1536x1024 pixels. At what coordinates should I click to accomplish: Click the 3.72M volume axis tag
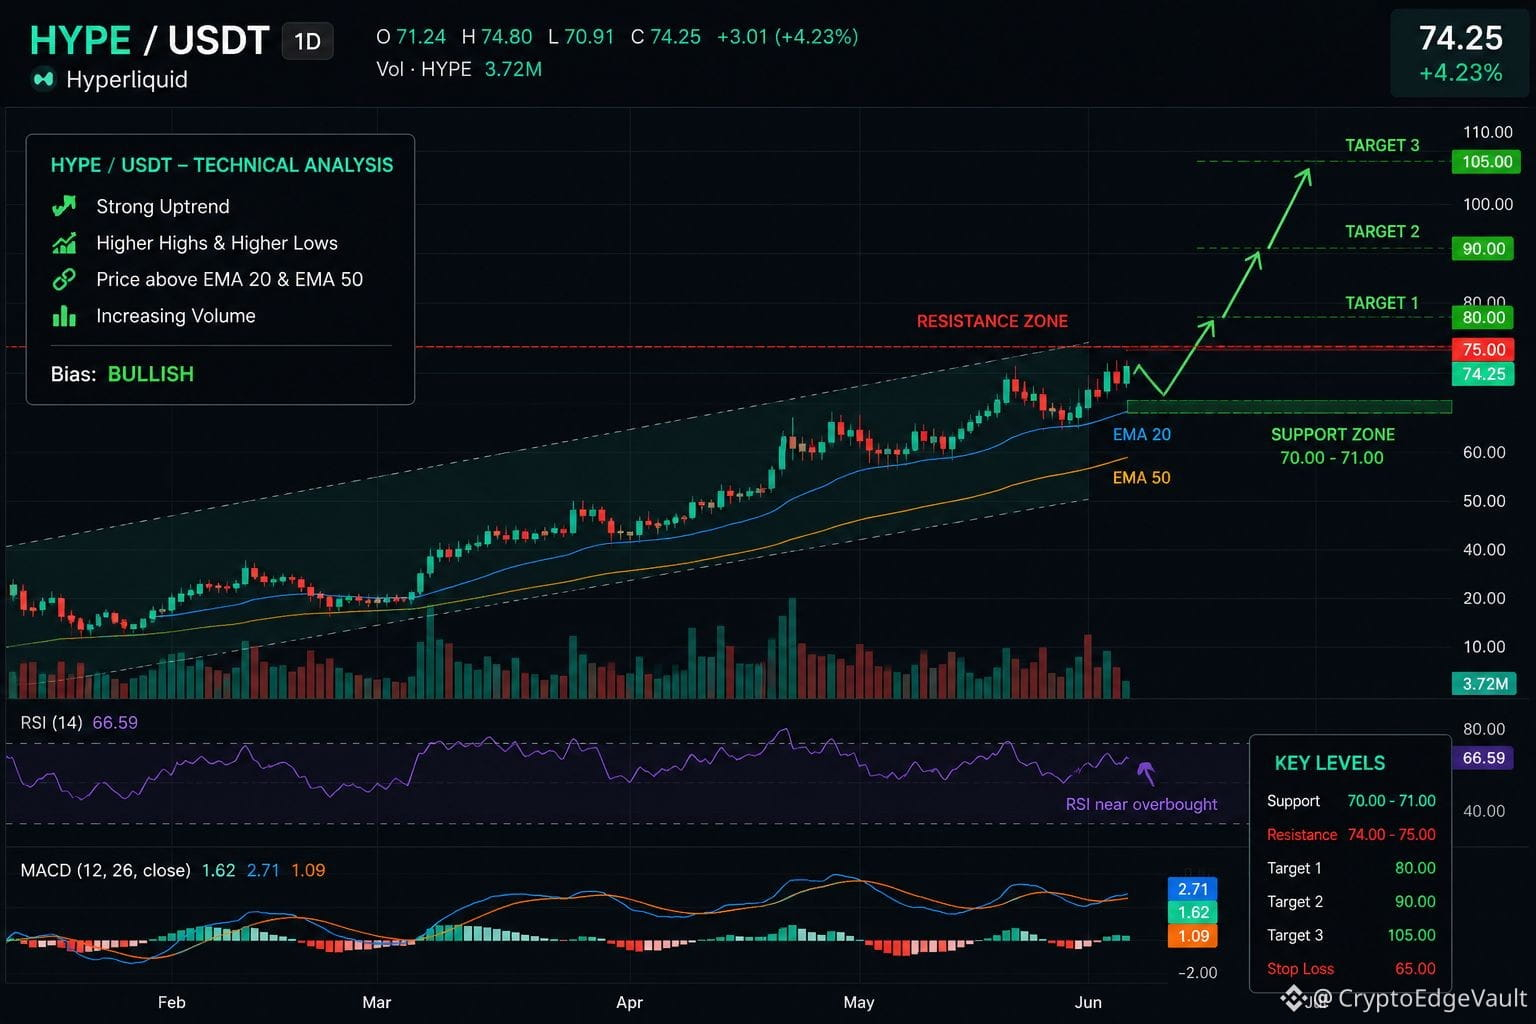pos(1484,684)
